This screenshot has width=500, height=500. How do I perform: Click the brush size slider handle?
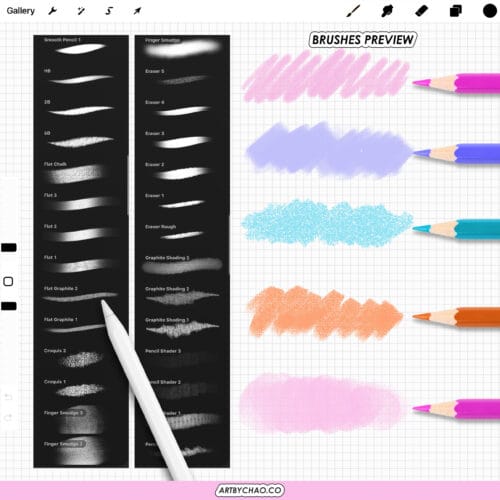9,247
